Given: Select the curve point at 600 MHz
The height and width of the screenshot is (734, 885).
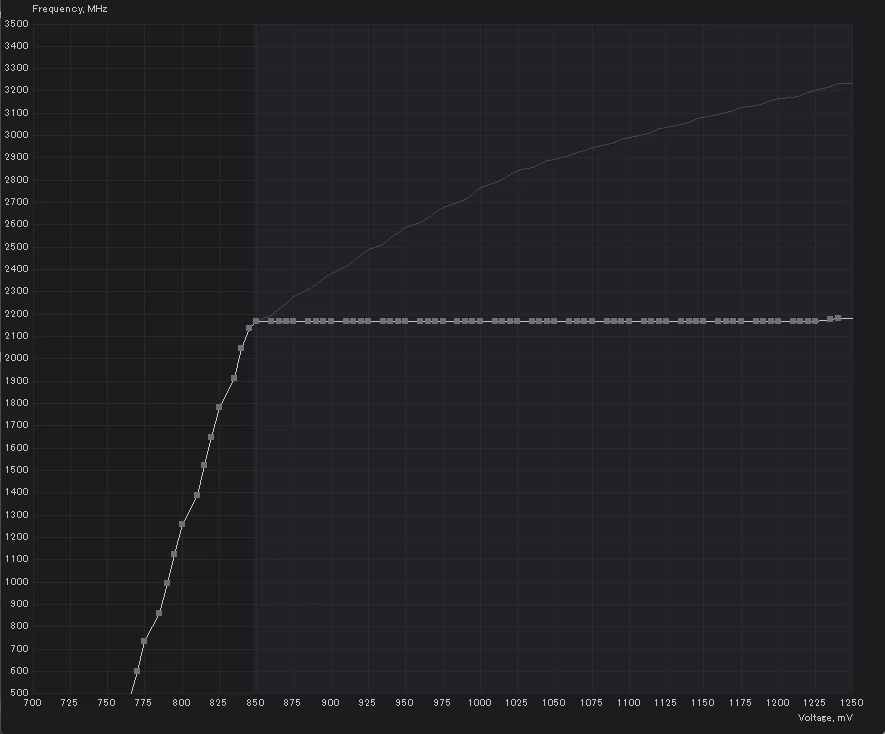Looking at the screenshot, I should click(x=137, y=671).
